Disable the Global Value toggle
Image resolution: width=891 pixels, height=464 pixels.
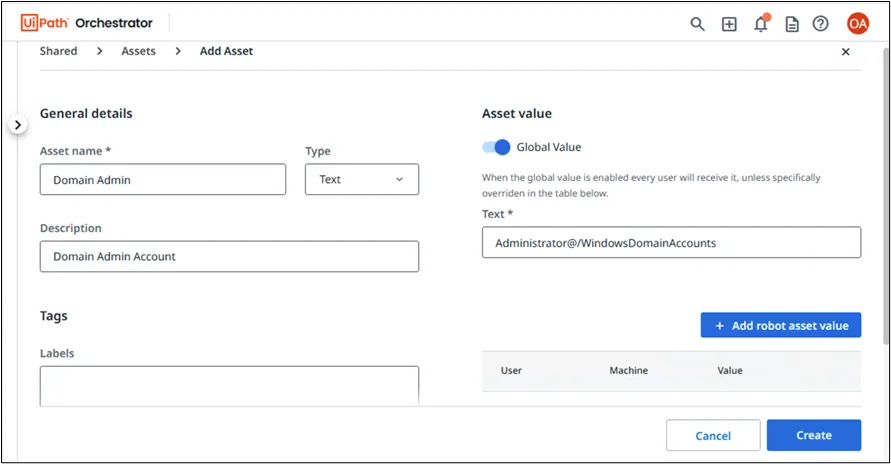tap(496, 147)
